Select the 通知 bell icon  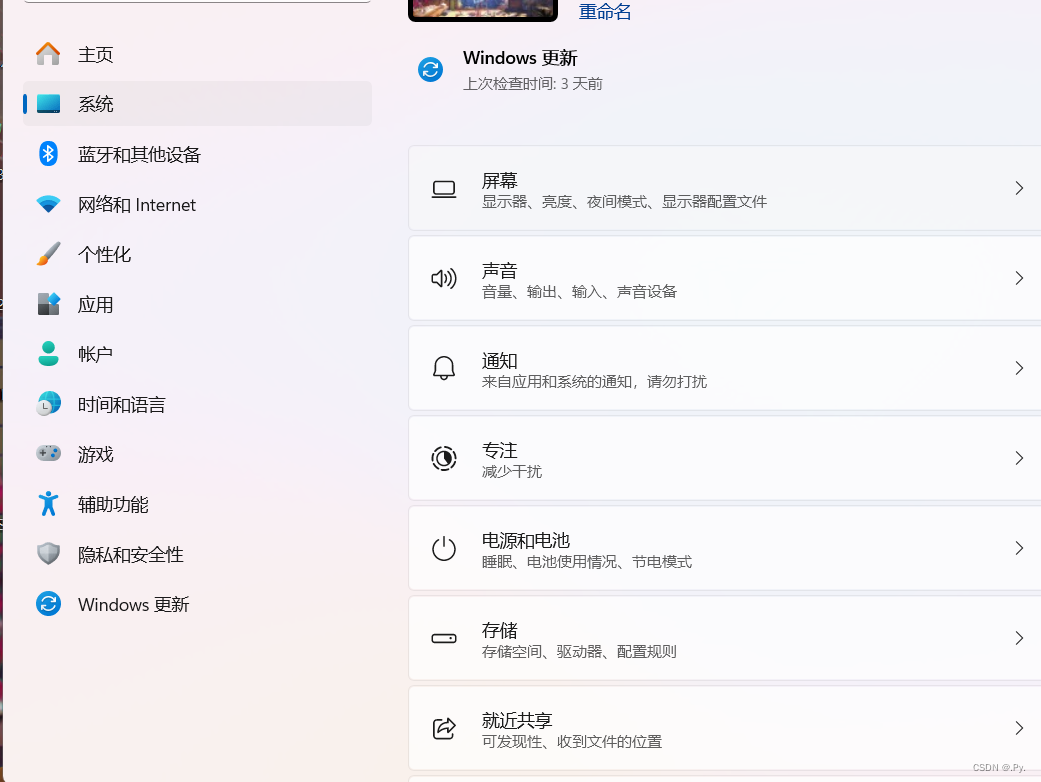tap(444, 368)
